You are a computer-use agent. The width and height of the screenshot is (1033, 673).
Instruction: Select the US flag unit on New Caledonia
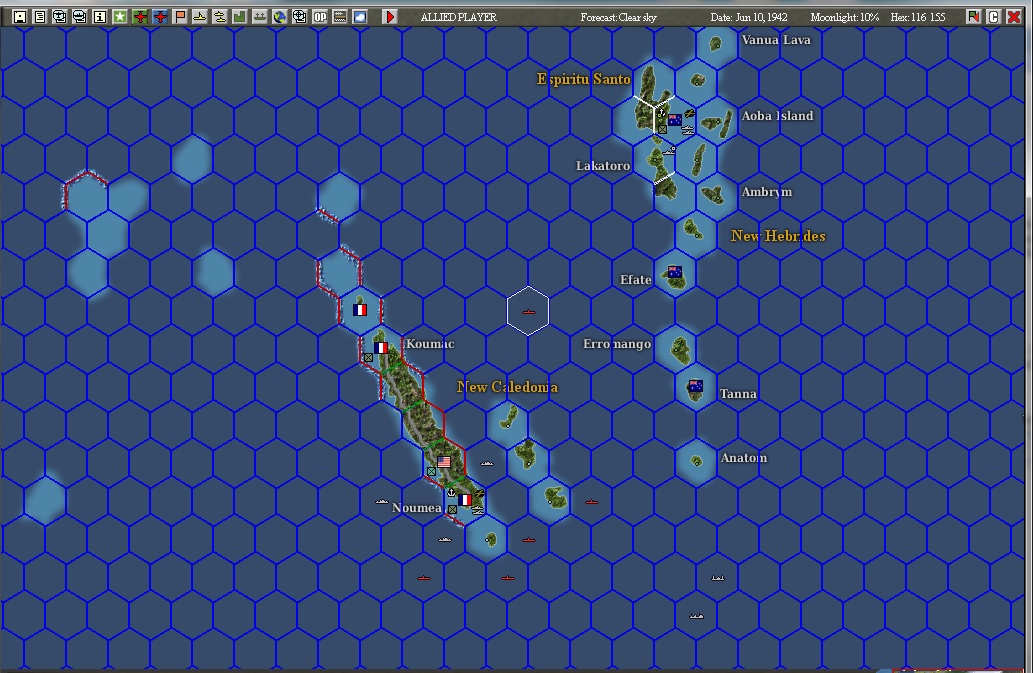pyautogui.click(x=444, y=462)
